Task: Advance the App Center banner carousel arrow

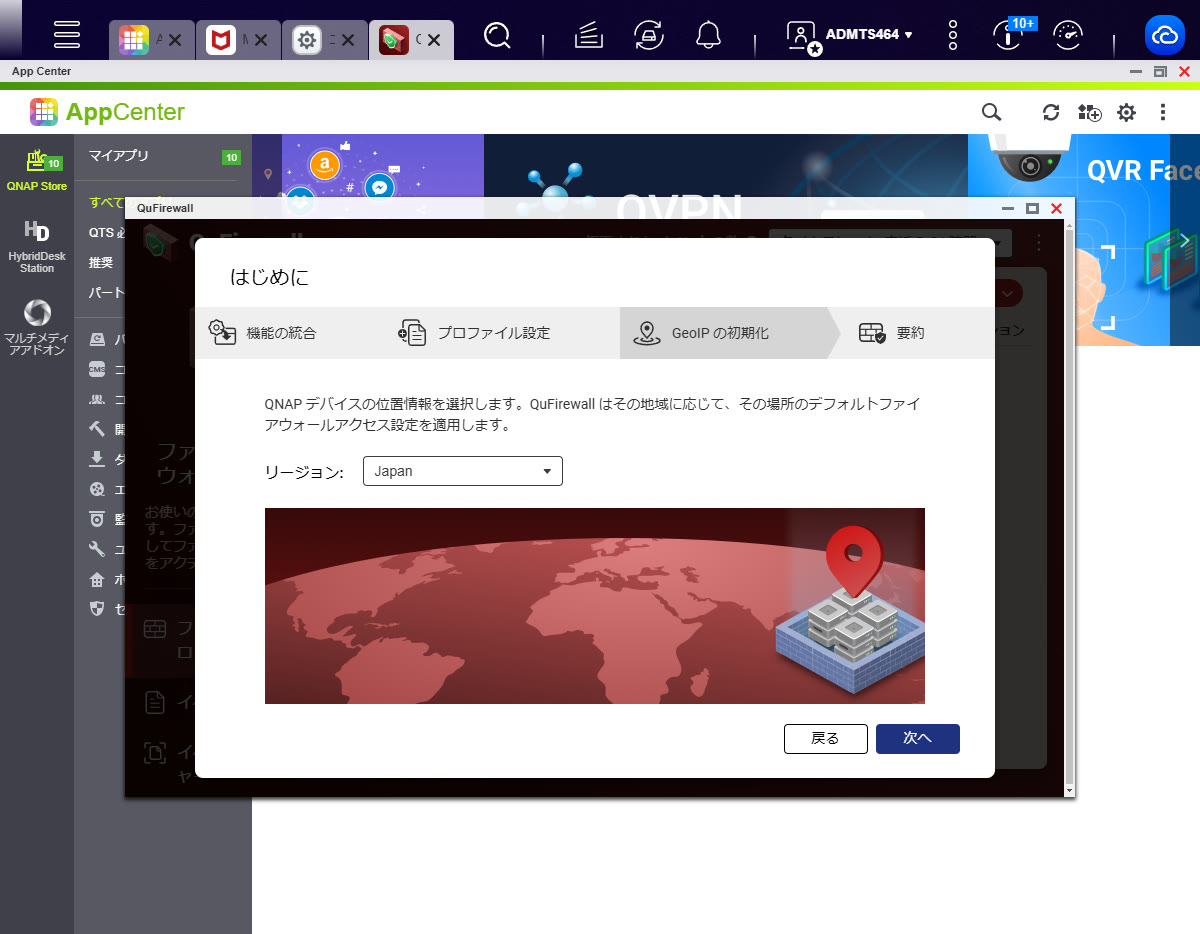Action: [1185, 240]
